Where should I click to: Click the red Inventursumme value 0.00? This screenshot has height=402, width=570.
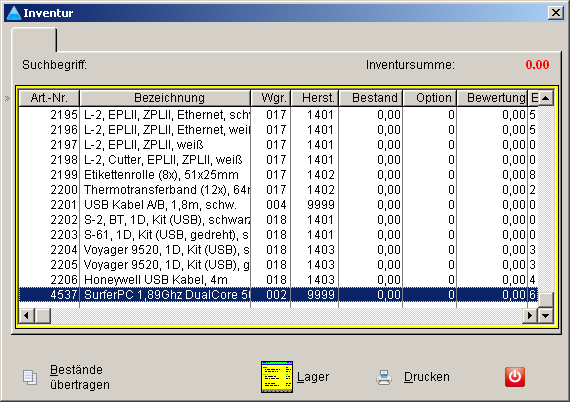pos(537,65)
